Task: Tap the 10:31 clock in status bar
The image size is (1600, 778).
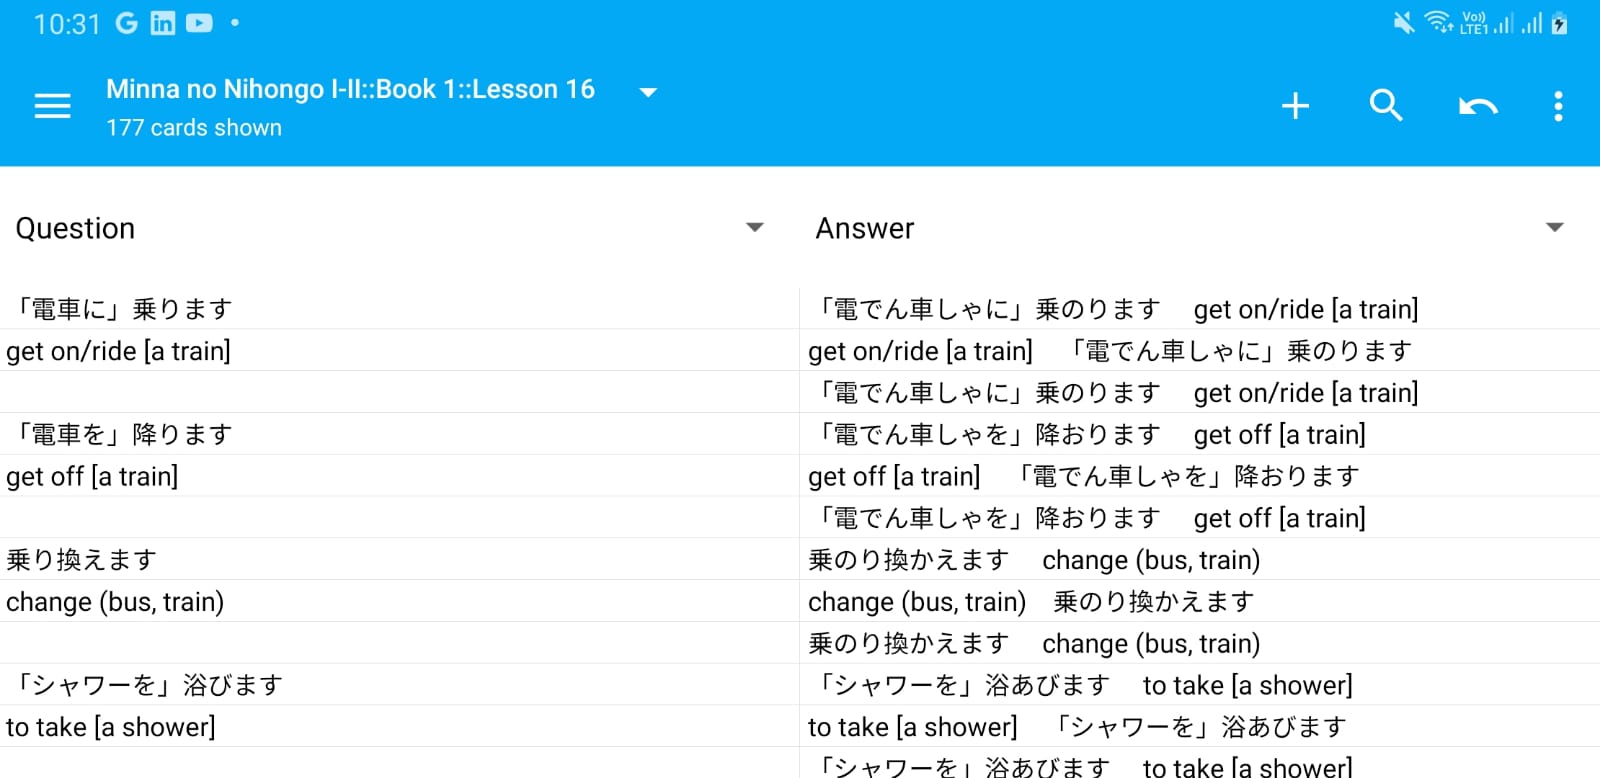Action: click(x=67, y=24)
